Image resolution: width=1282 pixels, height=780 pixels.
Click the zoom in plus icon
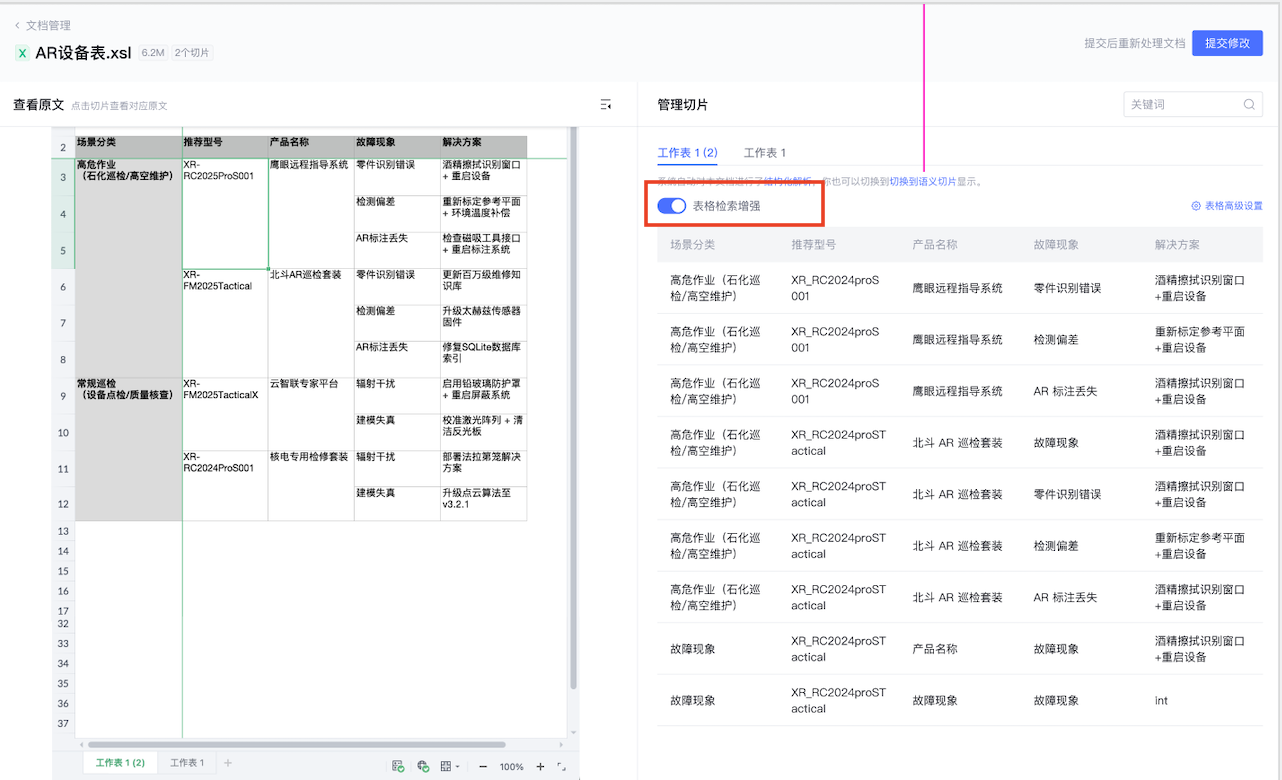click(x=540, y=766)
